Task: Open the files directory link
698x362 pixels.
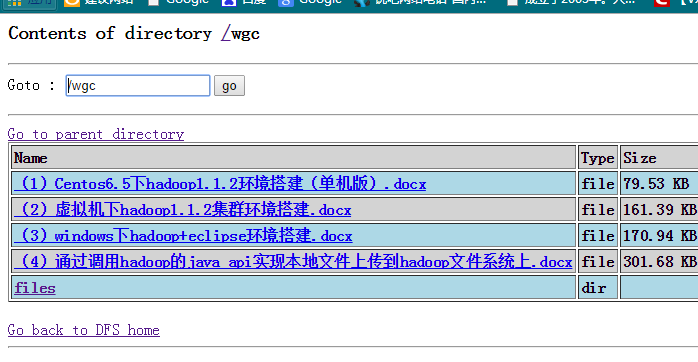Action: [35, 288]
